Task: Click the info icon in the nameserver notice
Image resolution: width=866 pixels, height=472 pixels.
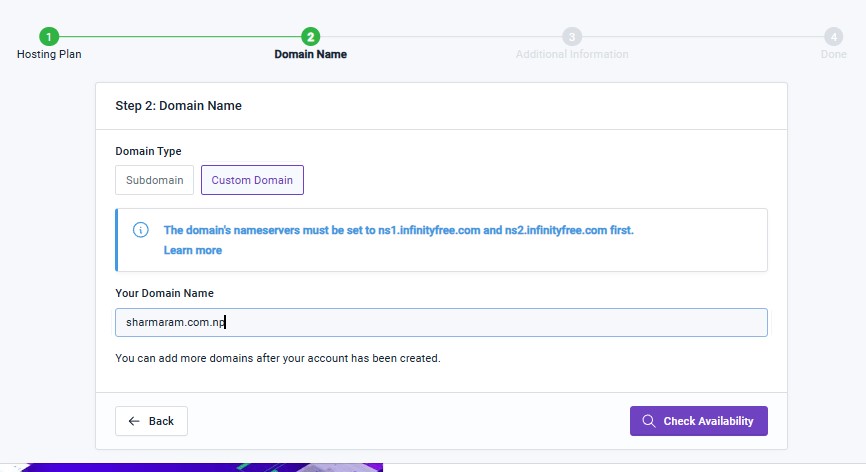Action: coord(141,230)
